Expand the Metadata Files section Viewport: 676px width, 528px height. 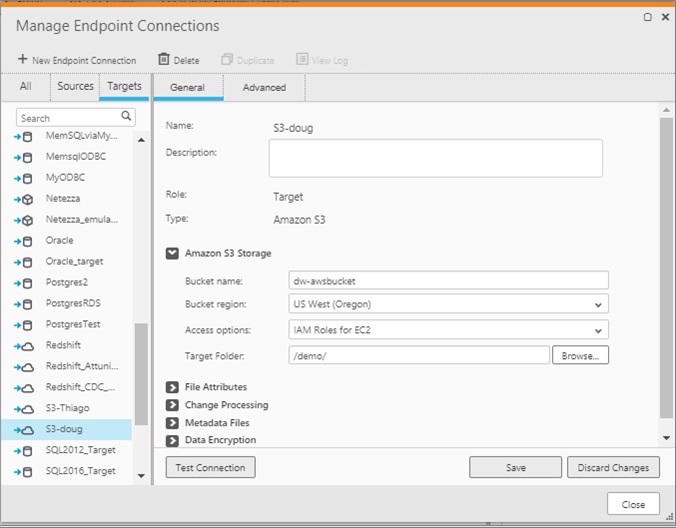172,423
